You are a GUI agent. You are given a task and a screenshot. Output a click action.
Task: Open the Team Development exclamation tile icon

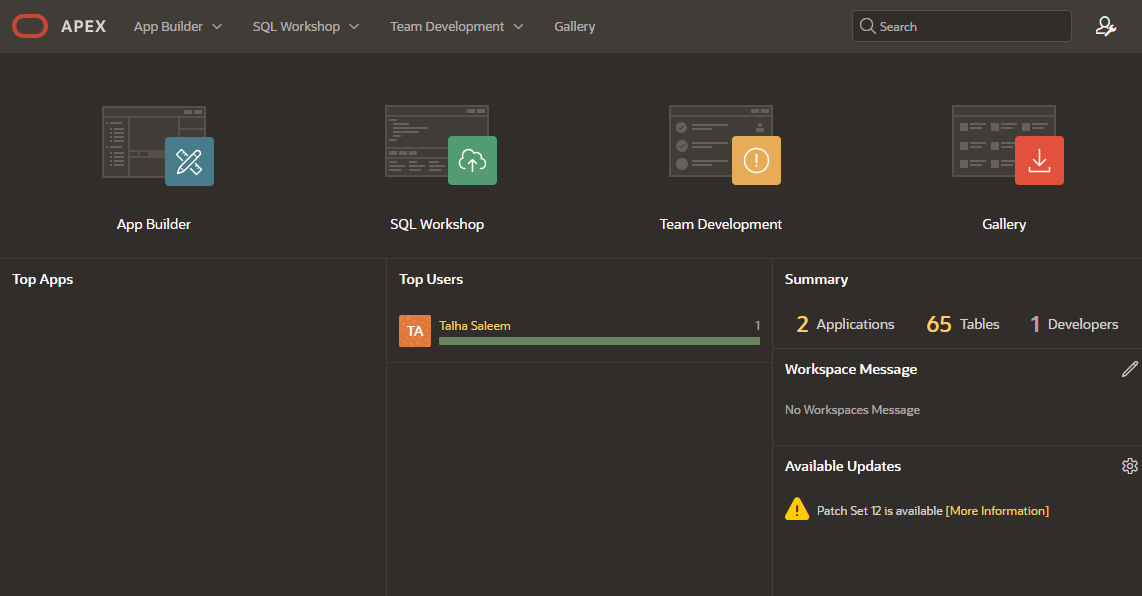(x=756, y=160)
